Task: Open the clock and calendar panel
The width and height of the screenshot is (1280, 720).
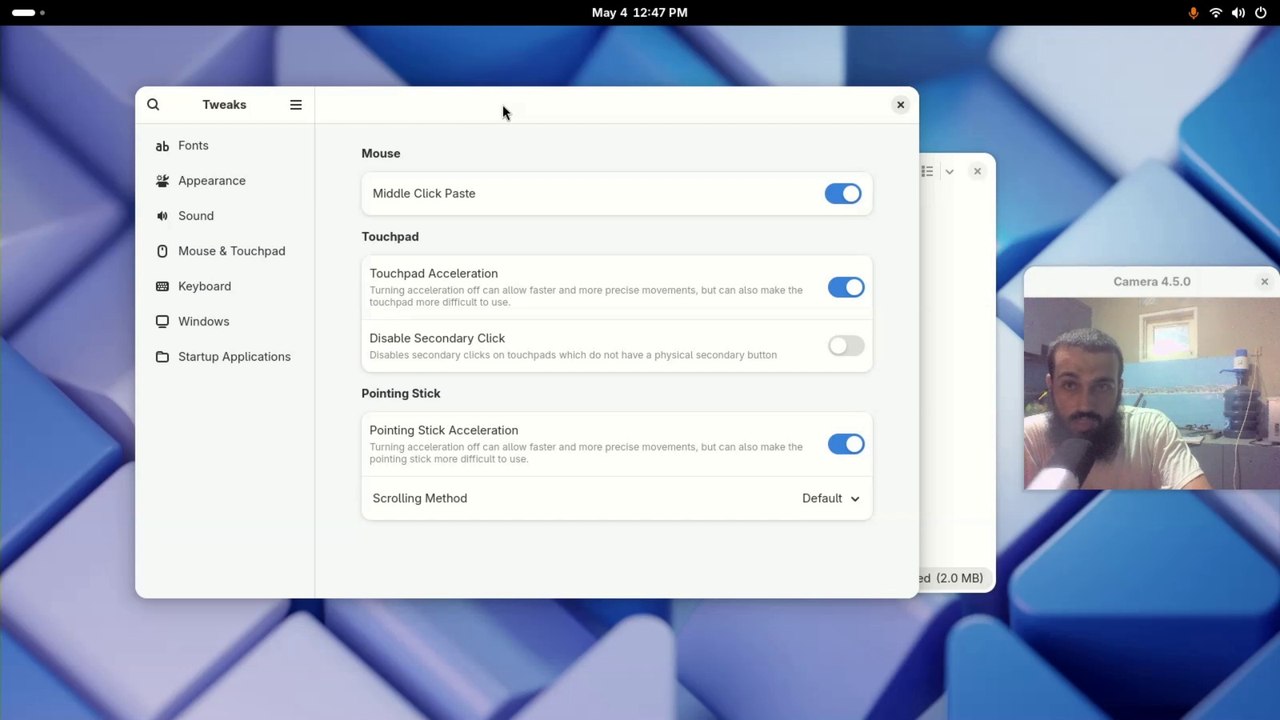Action: [640, 13]
